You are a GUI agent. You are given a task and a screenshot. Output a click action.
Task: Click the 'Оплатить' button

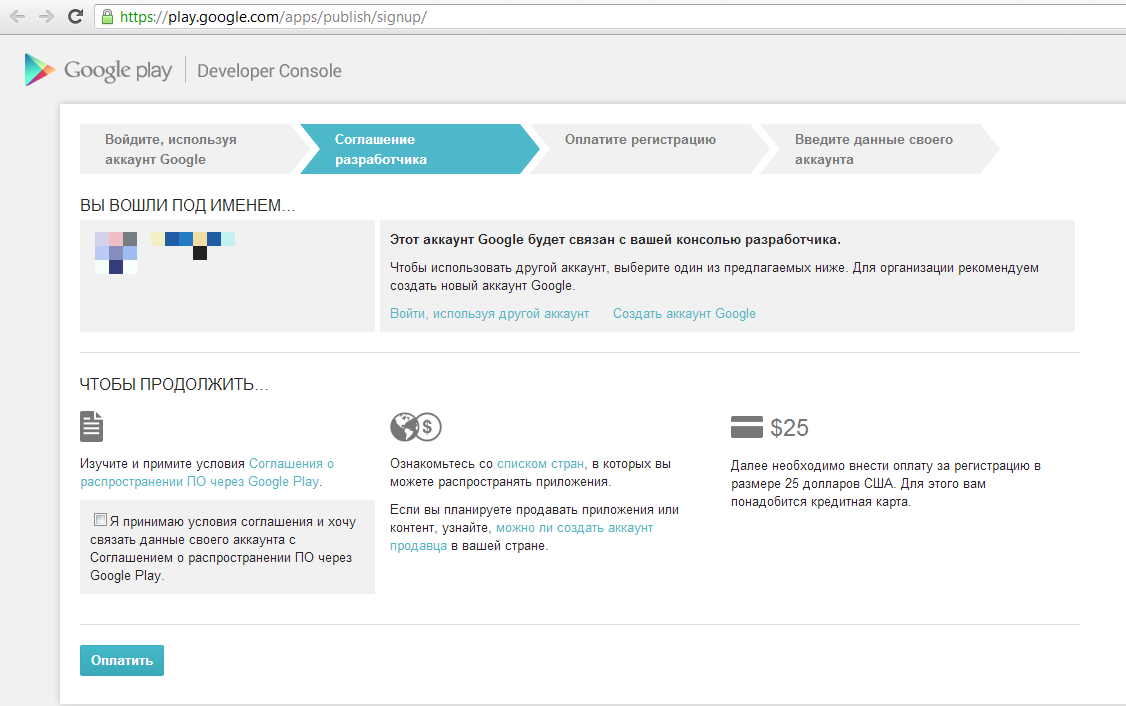pos(122,661)
